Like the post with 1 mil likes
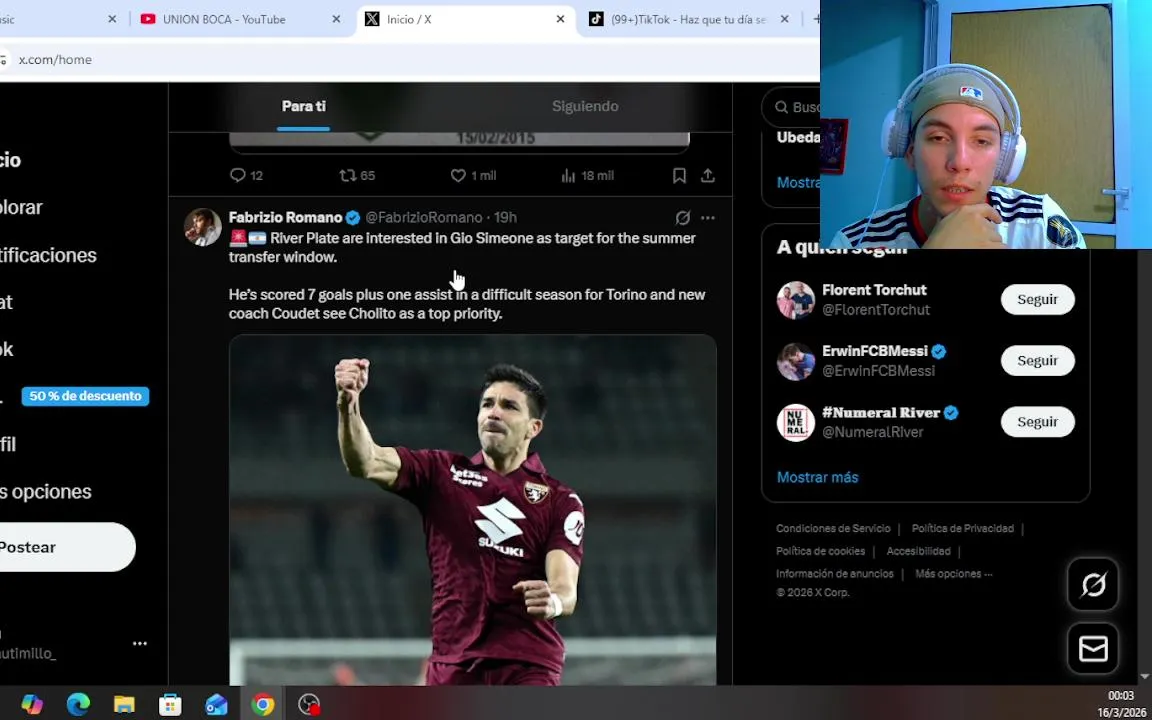 pos(473,176)
